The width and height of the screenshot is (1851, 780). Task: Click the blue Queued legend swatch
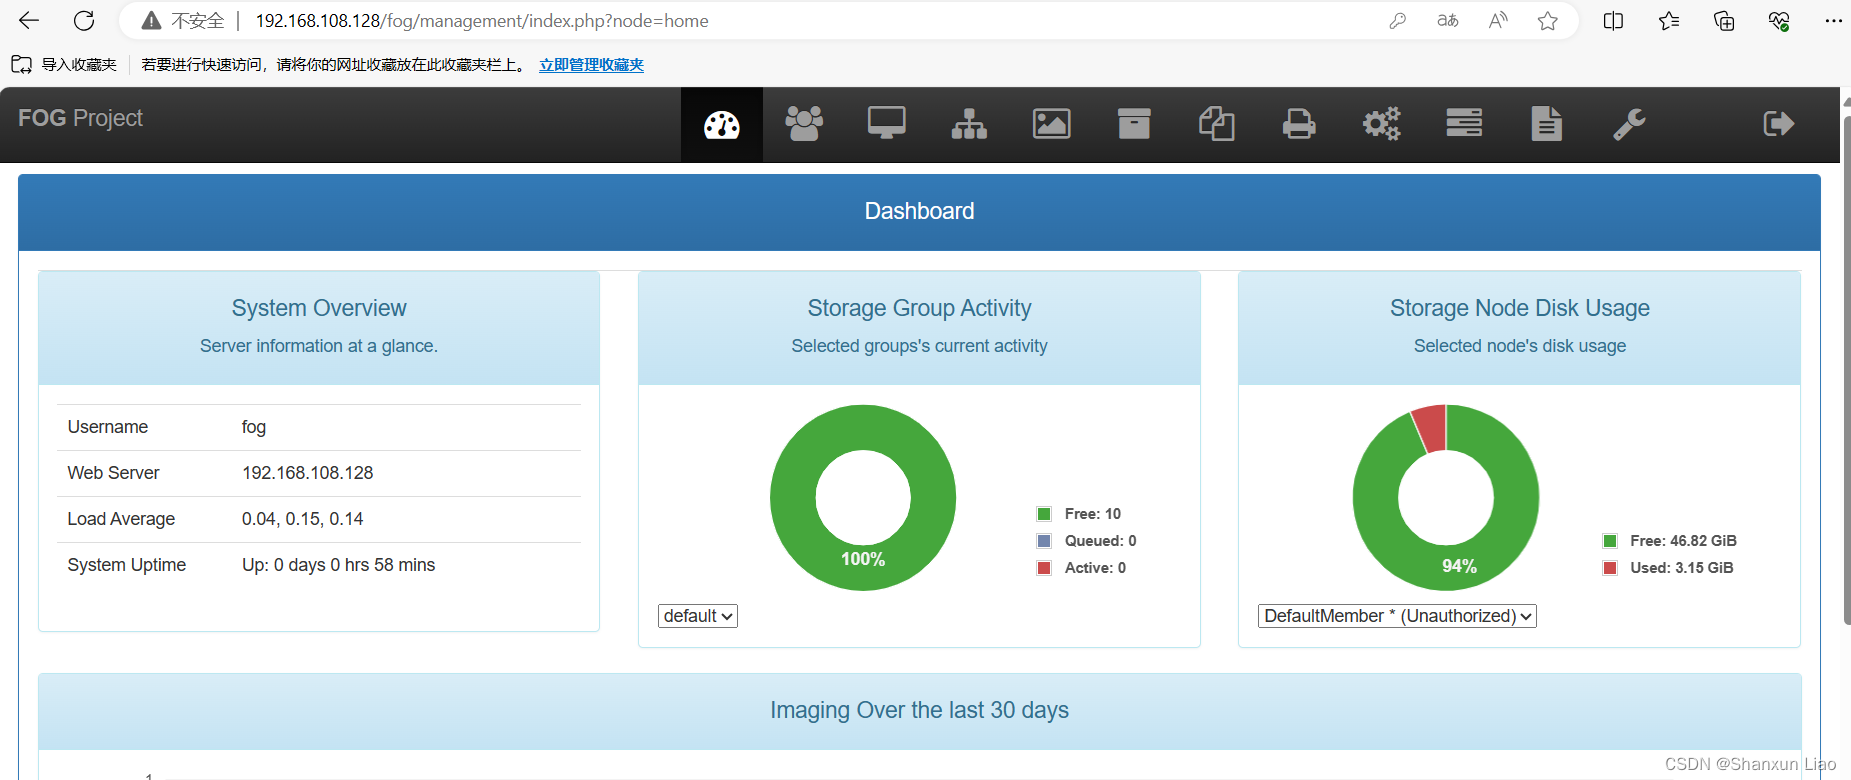(x=1044, y=541)
